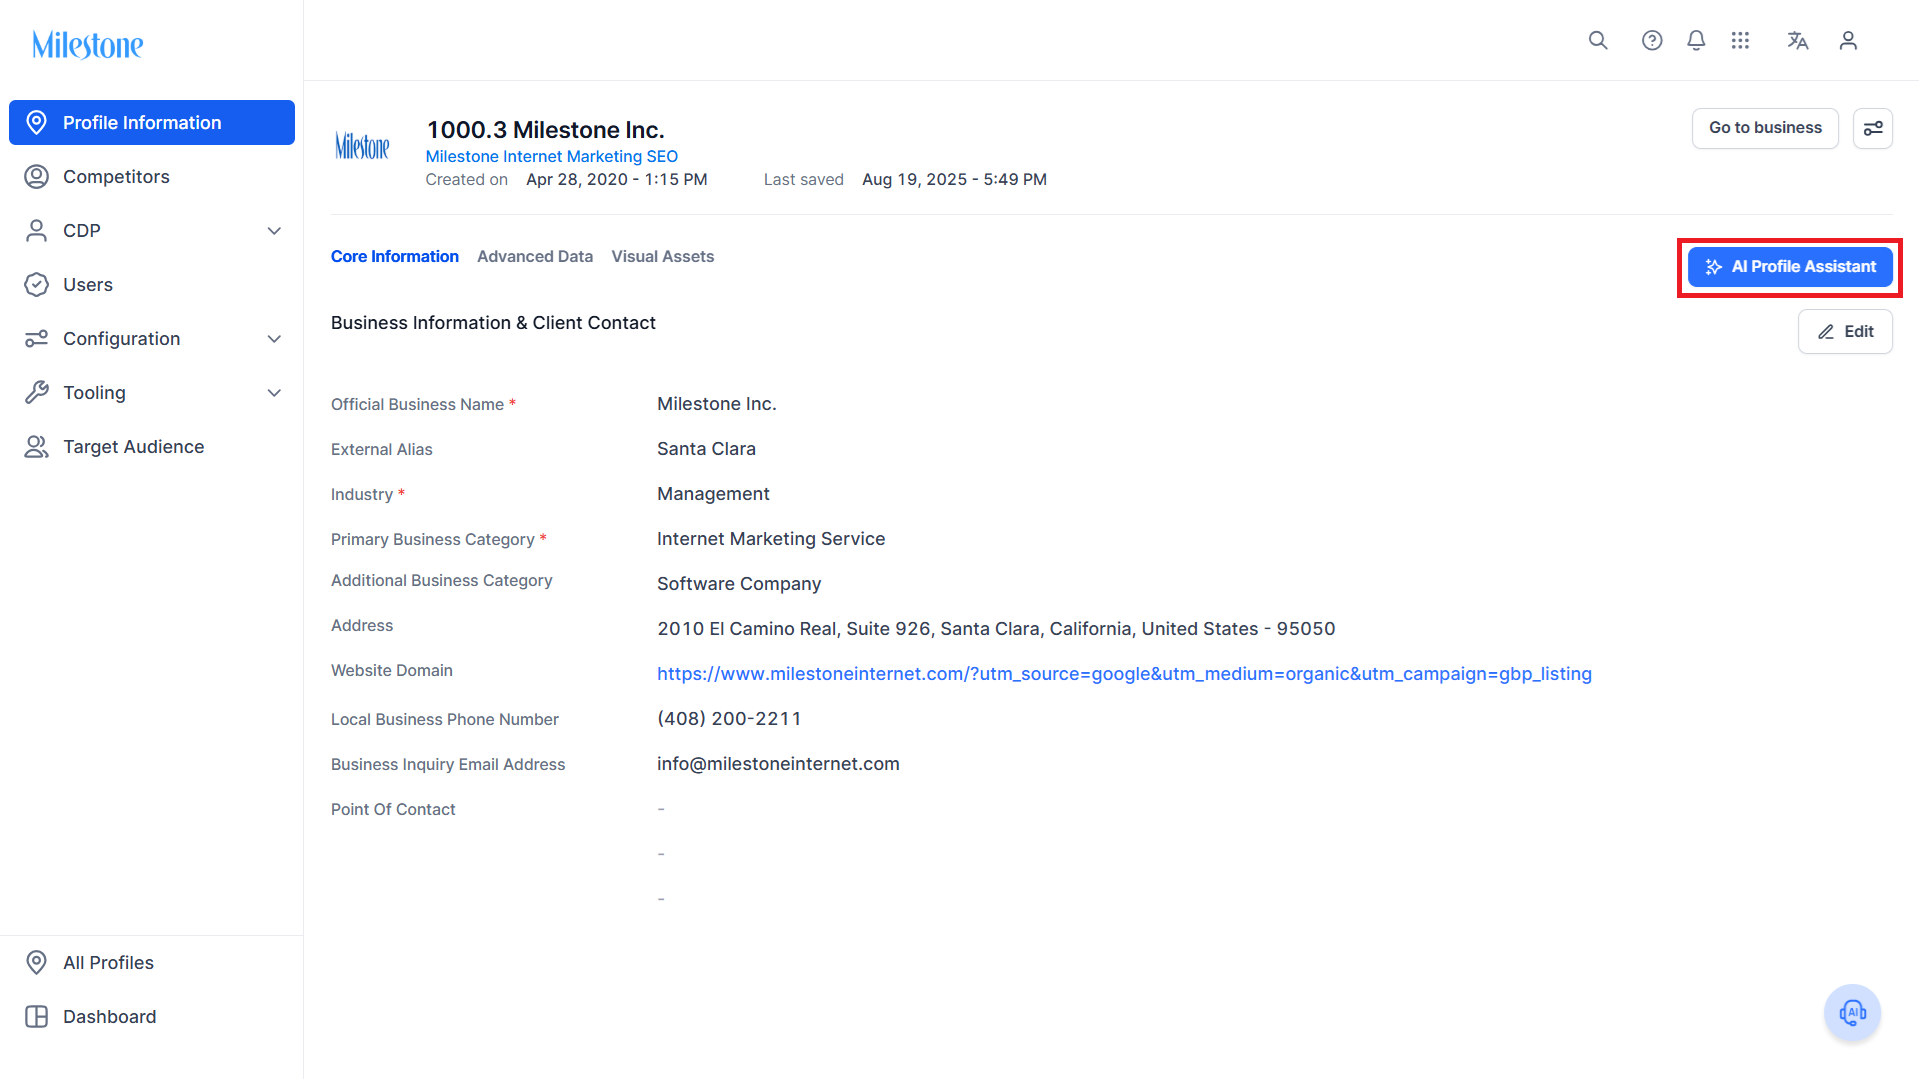Open Users from the sidebar
The width and height of the screenshot is (1919, 1079).
(x=152, y=285)
